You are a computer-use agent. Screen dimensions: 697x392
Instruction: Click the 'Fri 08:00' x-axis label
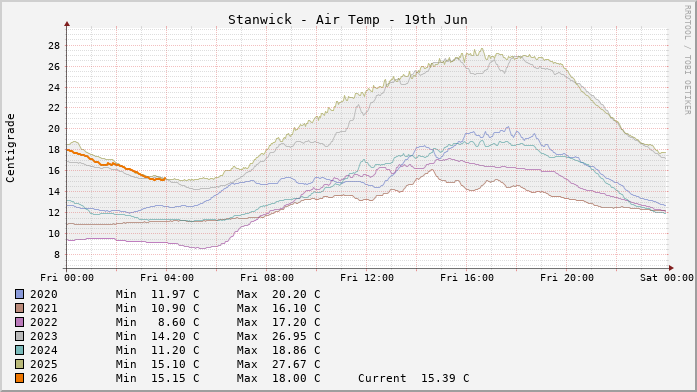coord(267,278)
